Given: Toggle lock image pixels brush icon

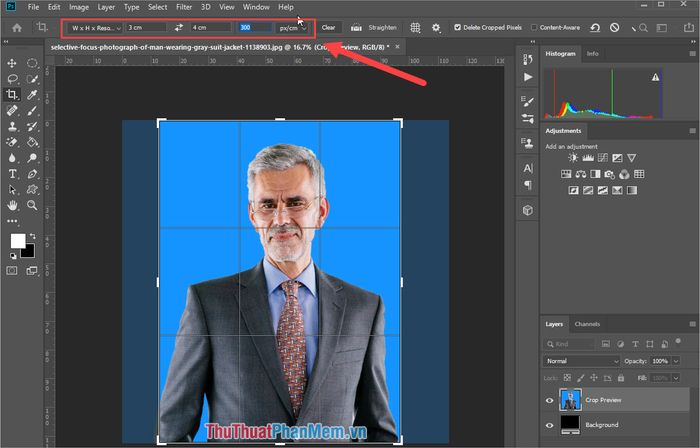Looking at the screenshot, I should [580, 377].
